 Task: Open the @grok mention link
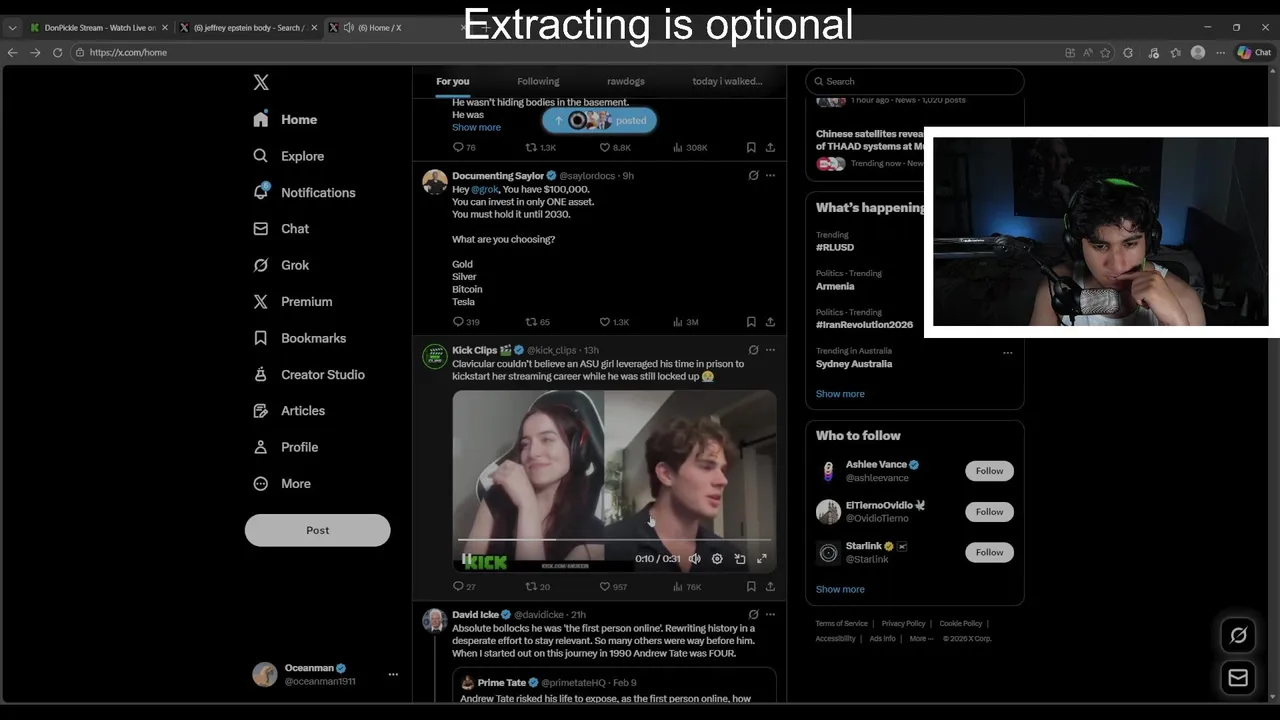(x=485, y=189)
